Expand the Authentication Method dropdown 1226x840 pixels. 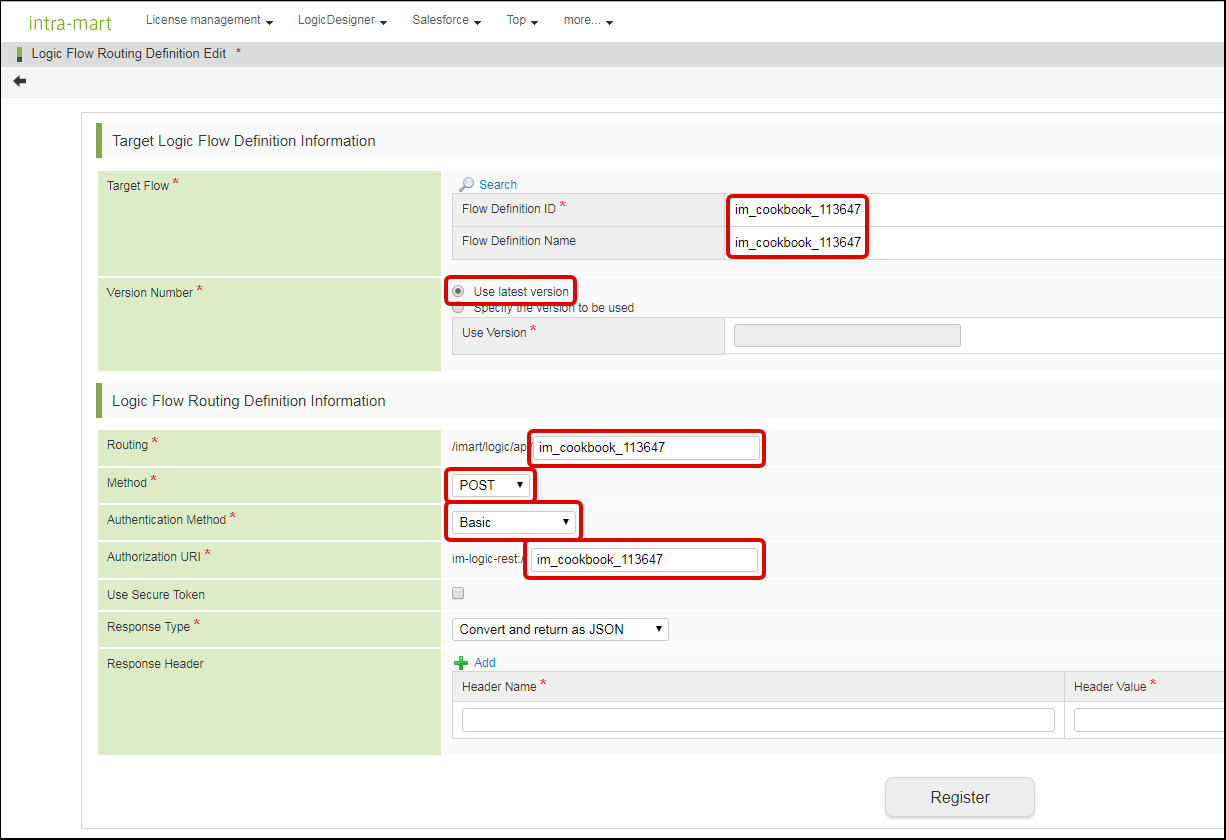click(514, 522)
